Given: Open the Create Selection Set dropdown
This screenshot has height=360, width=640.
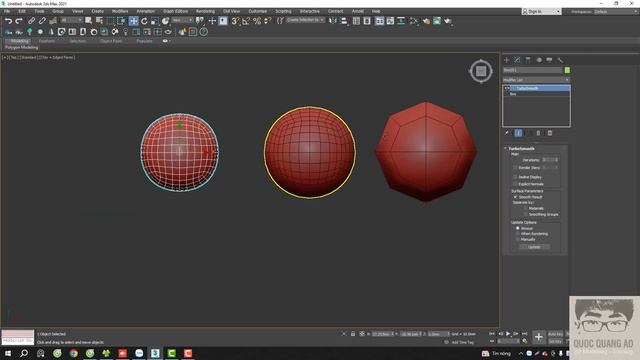Looking at the screenshot, I should (305, 20).
